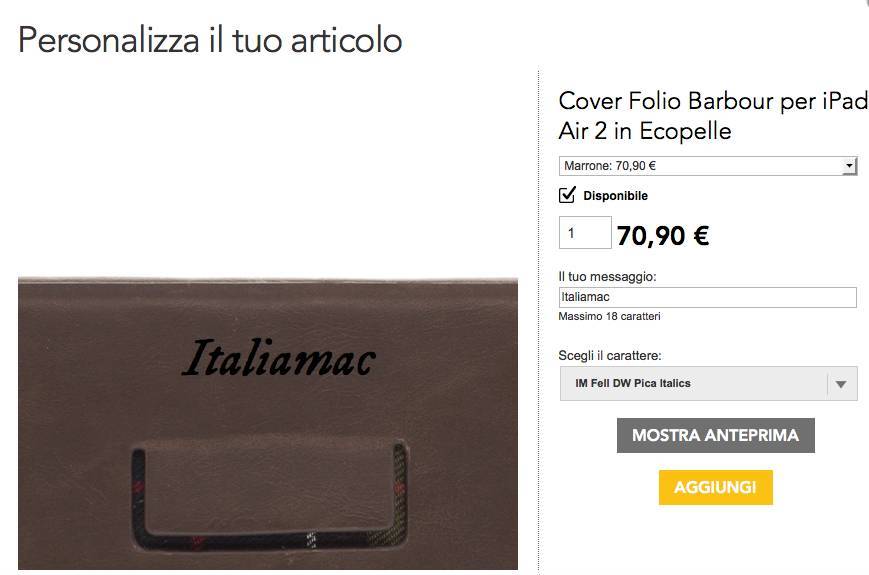Focus the quantity field showing 1
The image size is (869, 575).
pyautogui.click(x=585, y=233)
